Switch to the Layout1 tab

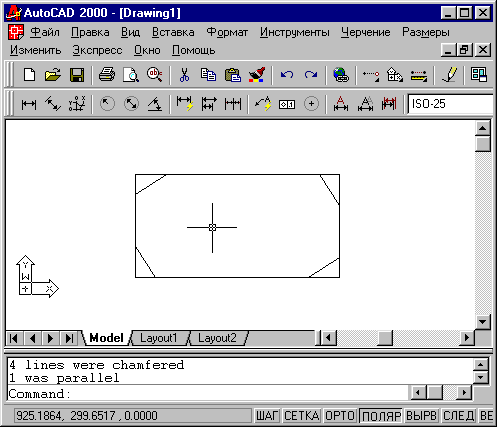(158, 338)
